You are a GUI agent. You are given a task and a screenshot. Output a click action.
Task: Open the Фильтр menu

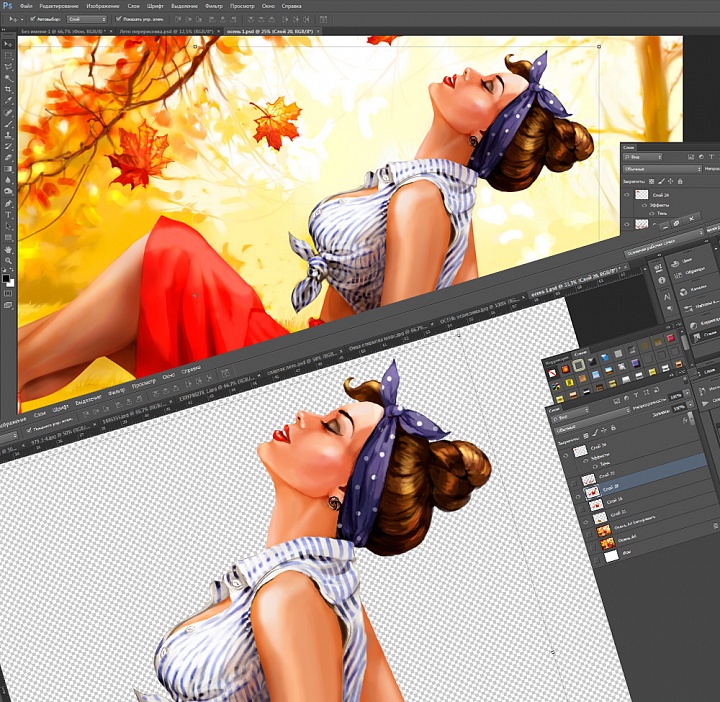pyautogui.click(x=213, y=6)
